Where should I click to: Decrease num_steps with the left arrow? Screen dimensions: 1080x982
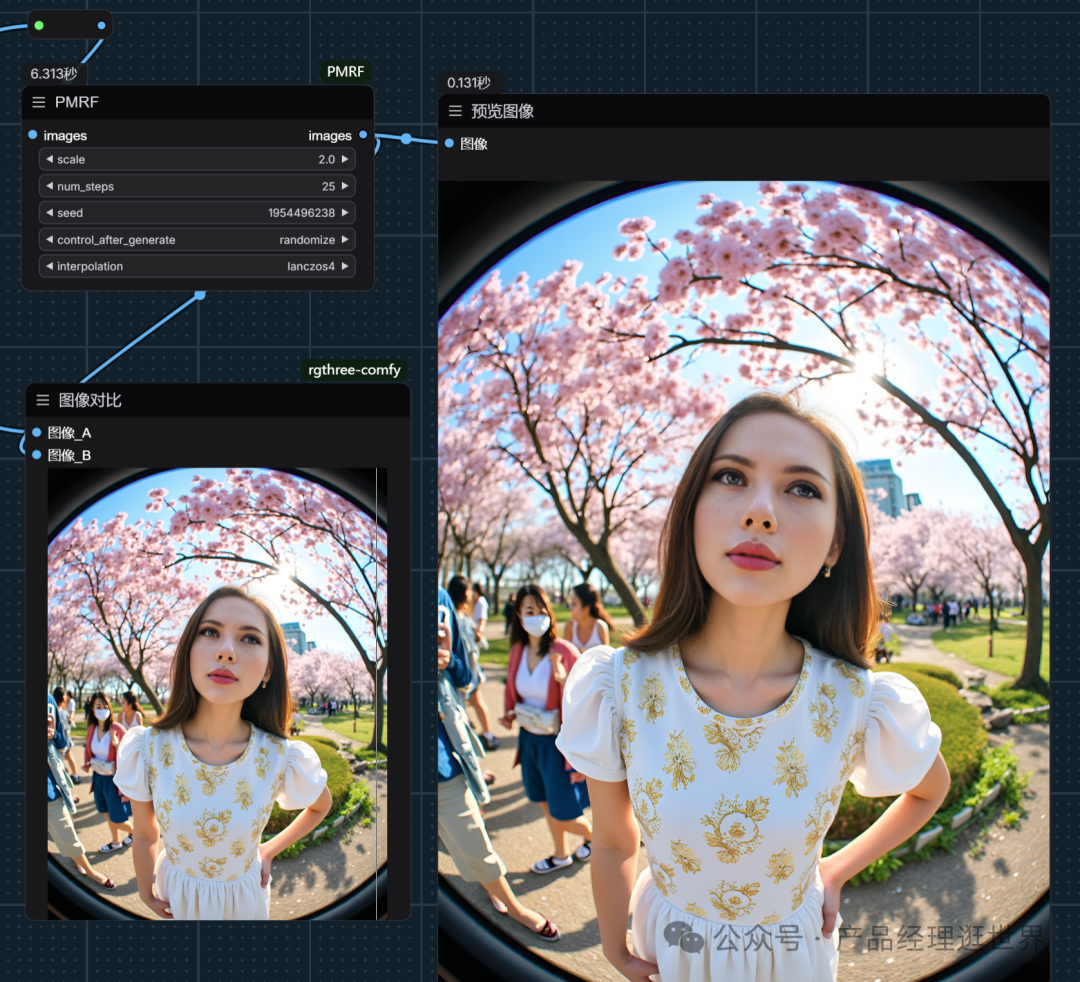(49, 186)
